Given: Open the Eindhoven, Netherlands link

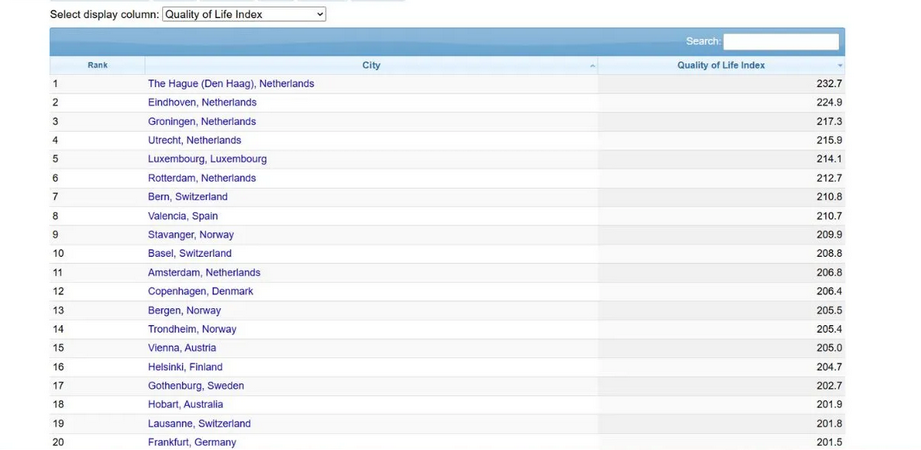Looking at the screenshot, I should (x=202, y=102).
